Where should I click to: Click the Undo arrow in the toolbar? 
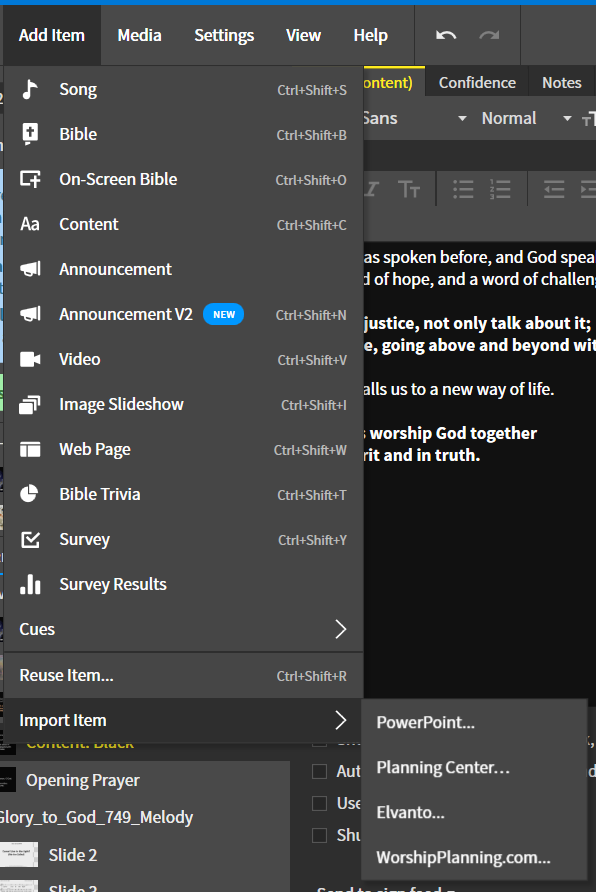(x=445, y=35)
